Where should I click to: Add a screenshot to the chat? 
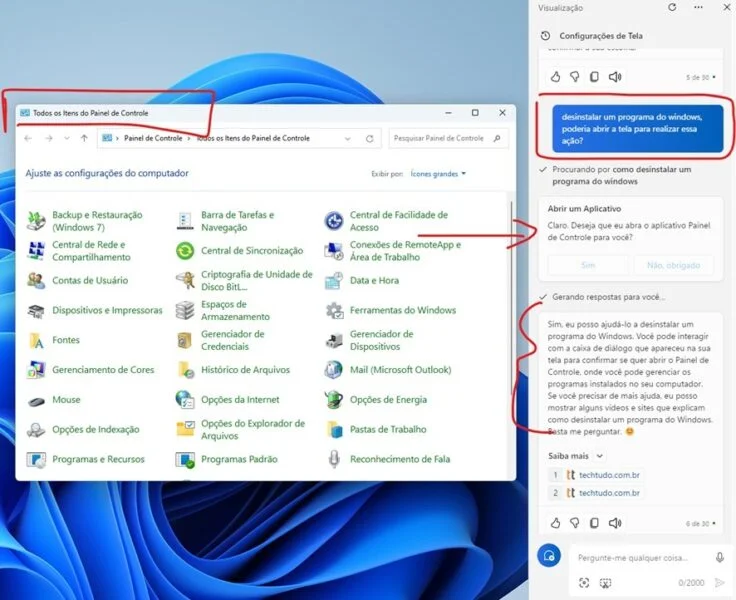[x=606, y=583]
